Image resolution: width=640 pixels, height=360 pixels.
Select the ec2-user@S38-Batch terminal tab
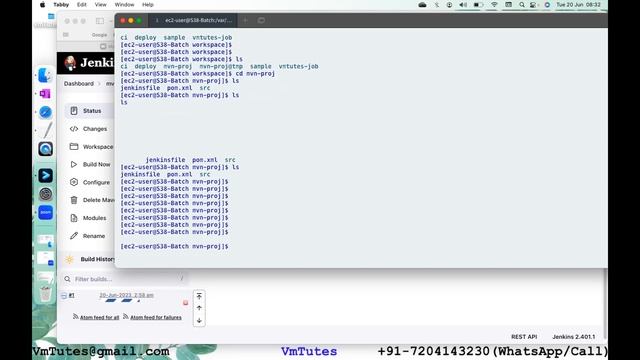pyautogui.click(x=194, y=20)
